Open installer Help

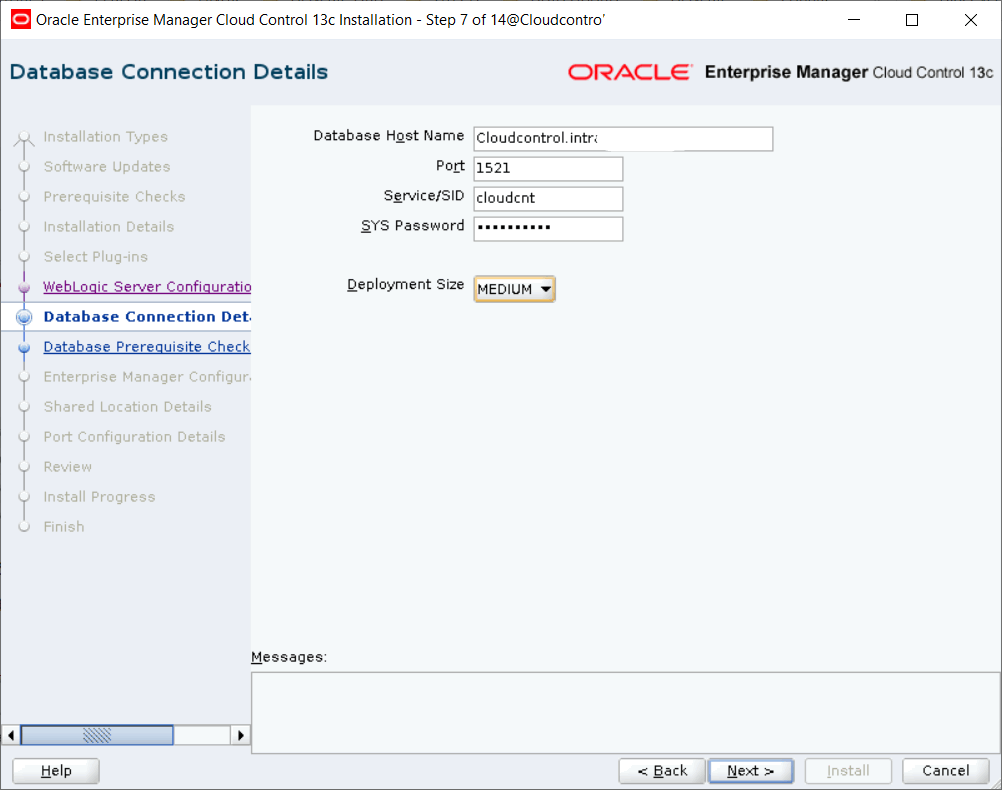56,771
